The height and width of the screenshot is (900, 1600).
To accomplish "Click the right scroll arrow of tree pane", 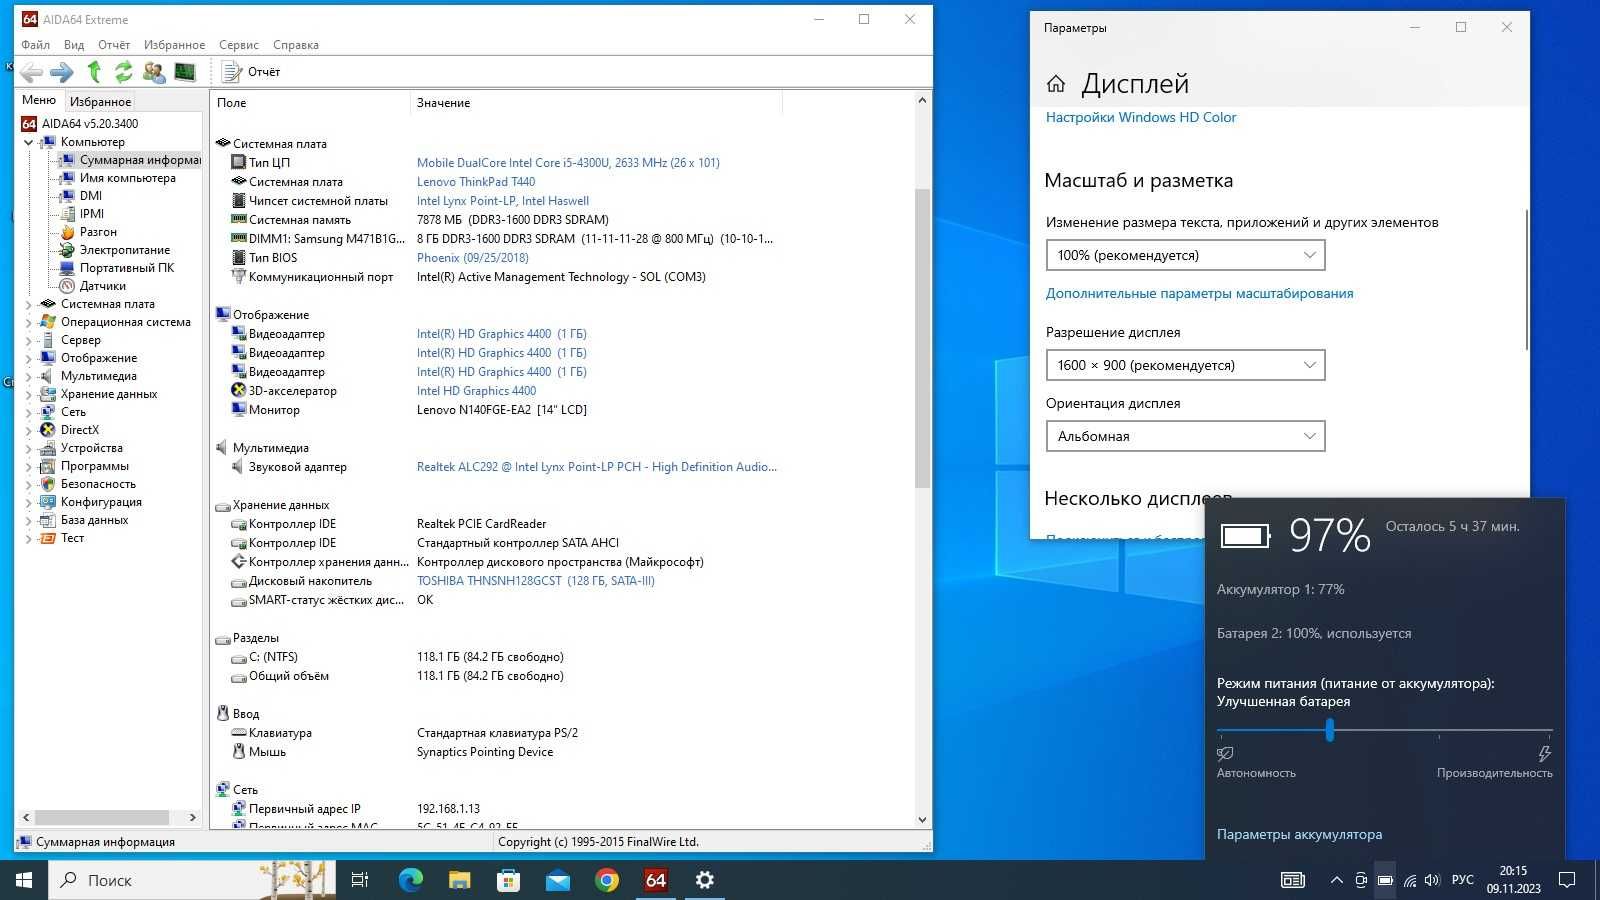I will (x=193, y=817).
